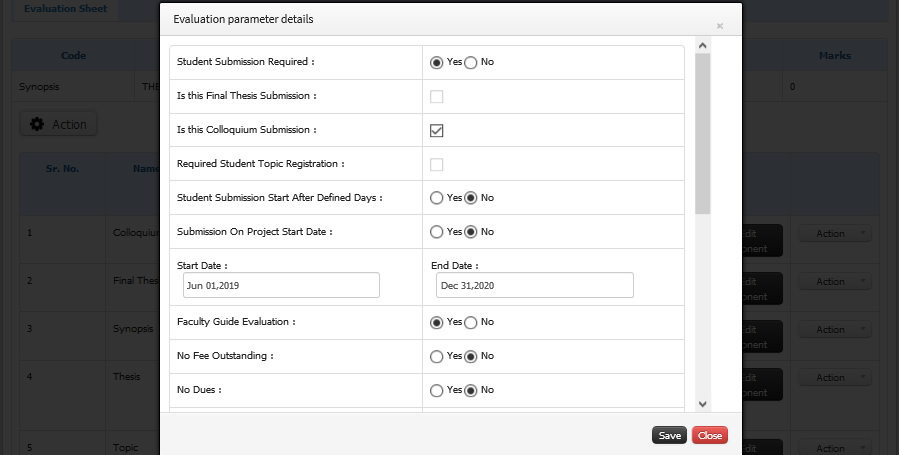Save the evaluation parameter details
Image resolution: width=899 pixels, height=455 pixels.
[669, 436]
